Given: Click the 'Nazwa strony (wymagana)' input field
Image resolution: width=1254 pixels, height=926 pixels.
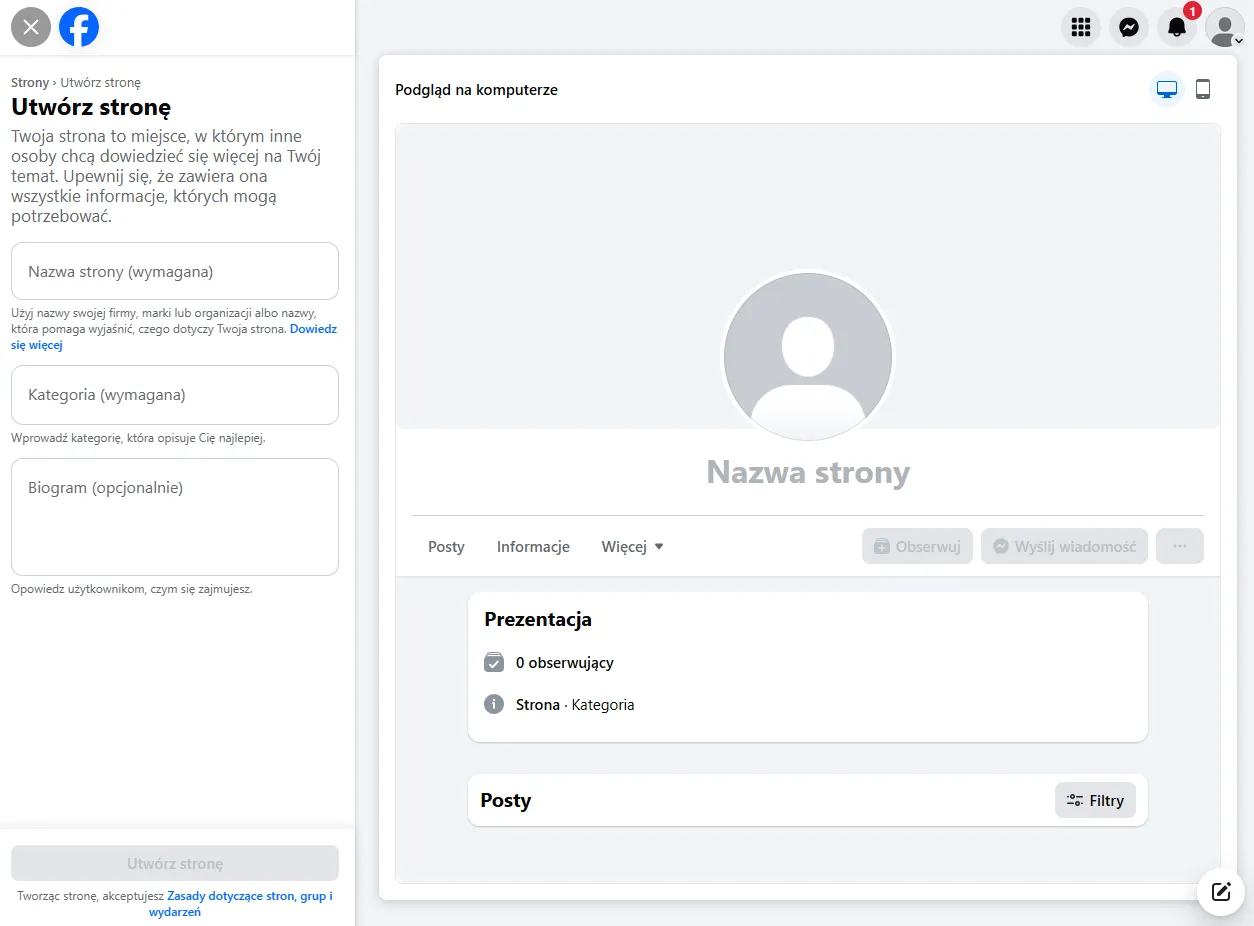Looking at the screenshot, I should pos(175,270).
